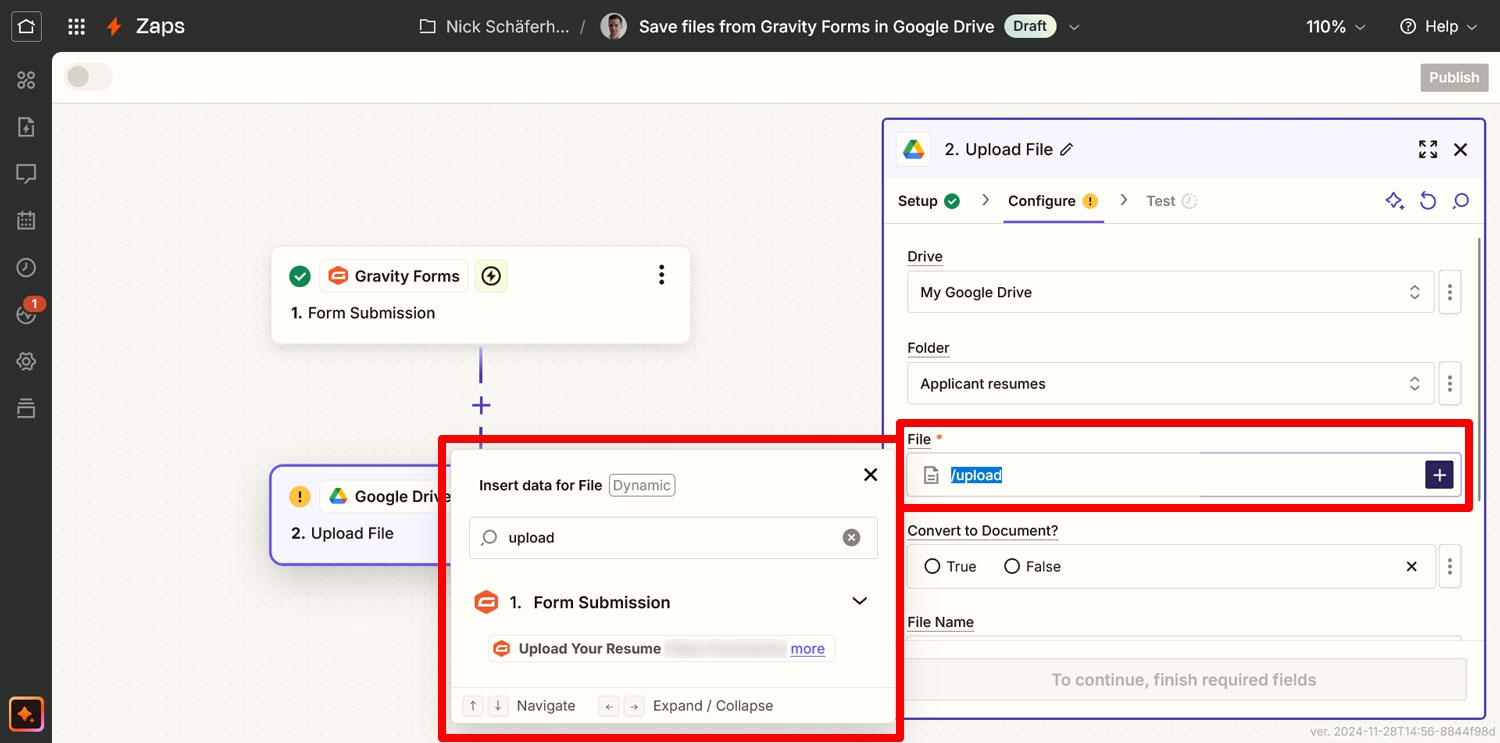The width and height of the screenshot is (1500, 743).
Task: Click the undo refresh icon in panel
Action: tap(1428, 201)
